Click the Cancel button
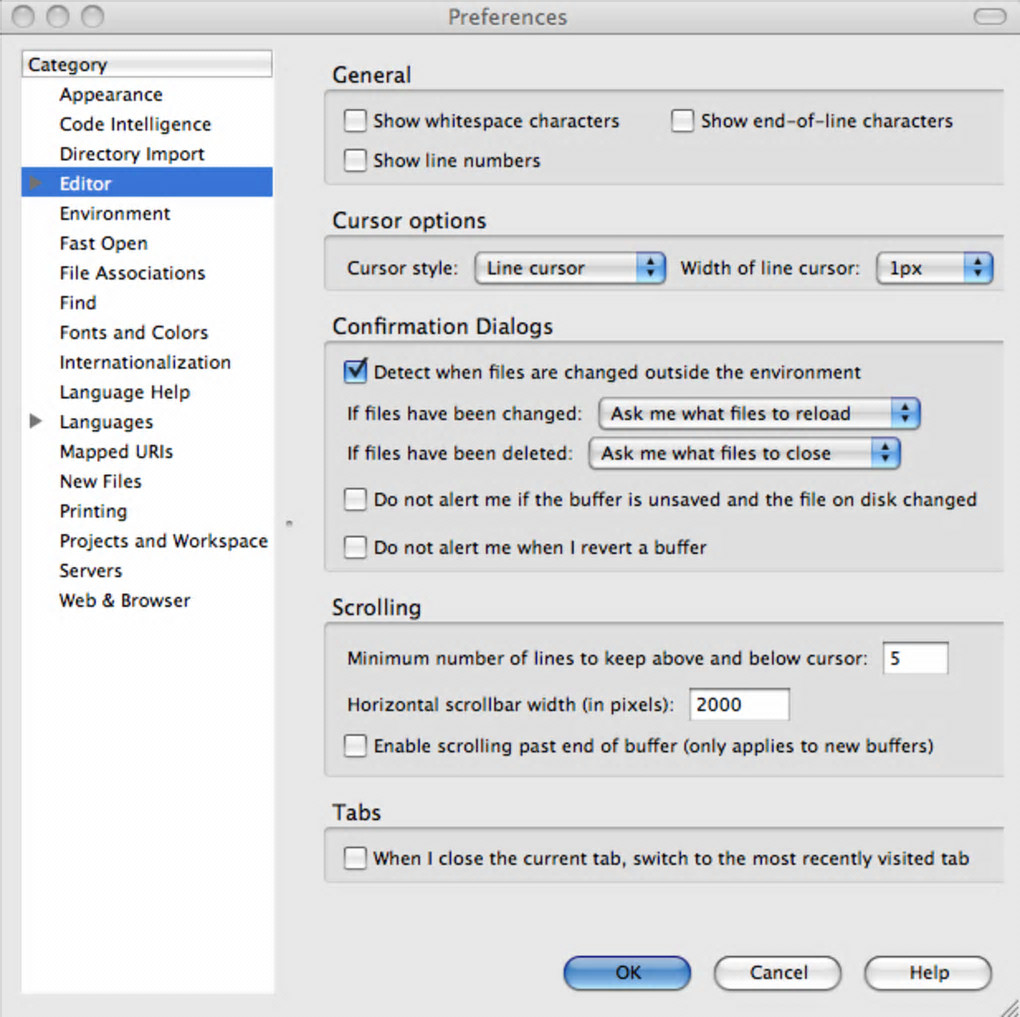This screenshot has height=1017, width=1020. click(x=778, y=973)
